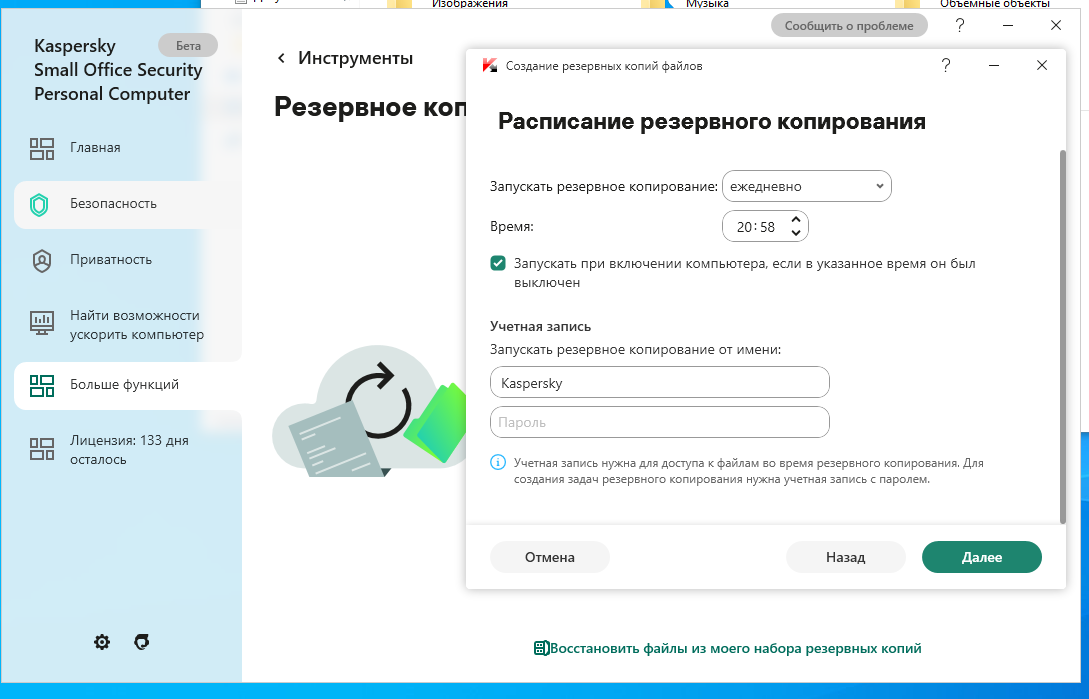The height and width of the screenshot is (699, 1089).
Task: Close the main Kaspersky window
Action: pos(1056,26)
